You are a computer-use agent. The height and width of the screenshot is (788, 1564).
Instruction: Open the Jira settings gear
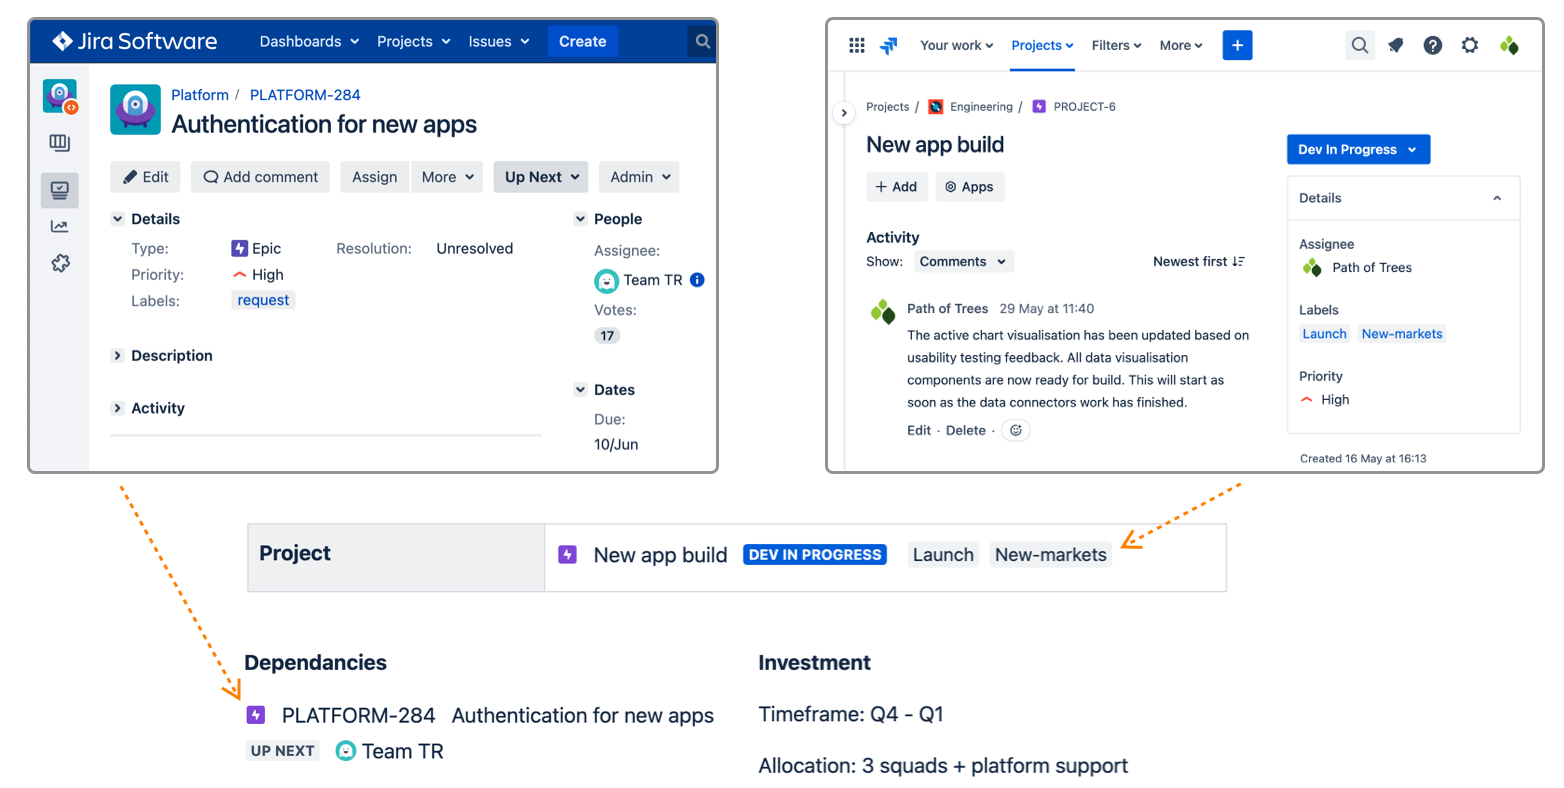[x=1469, y=45]
